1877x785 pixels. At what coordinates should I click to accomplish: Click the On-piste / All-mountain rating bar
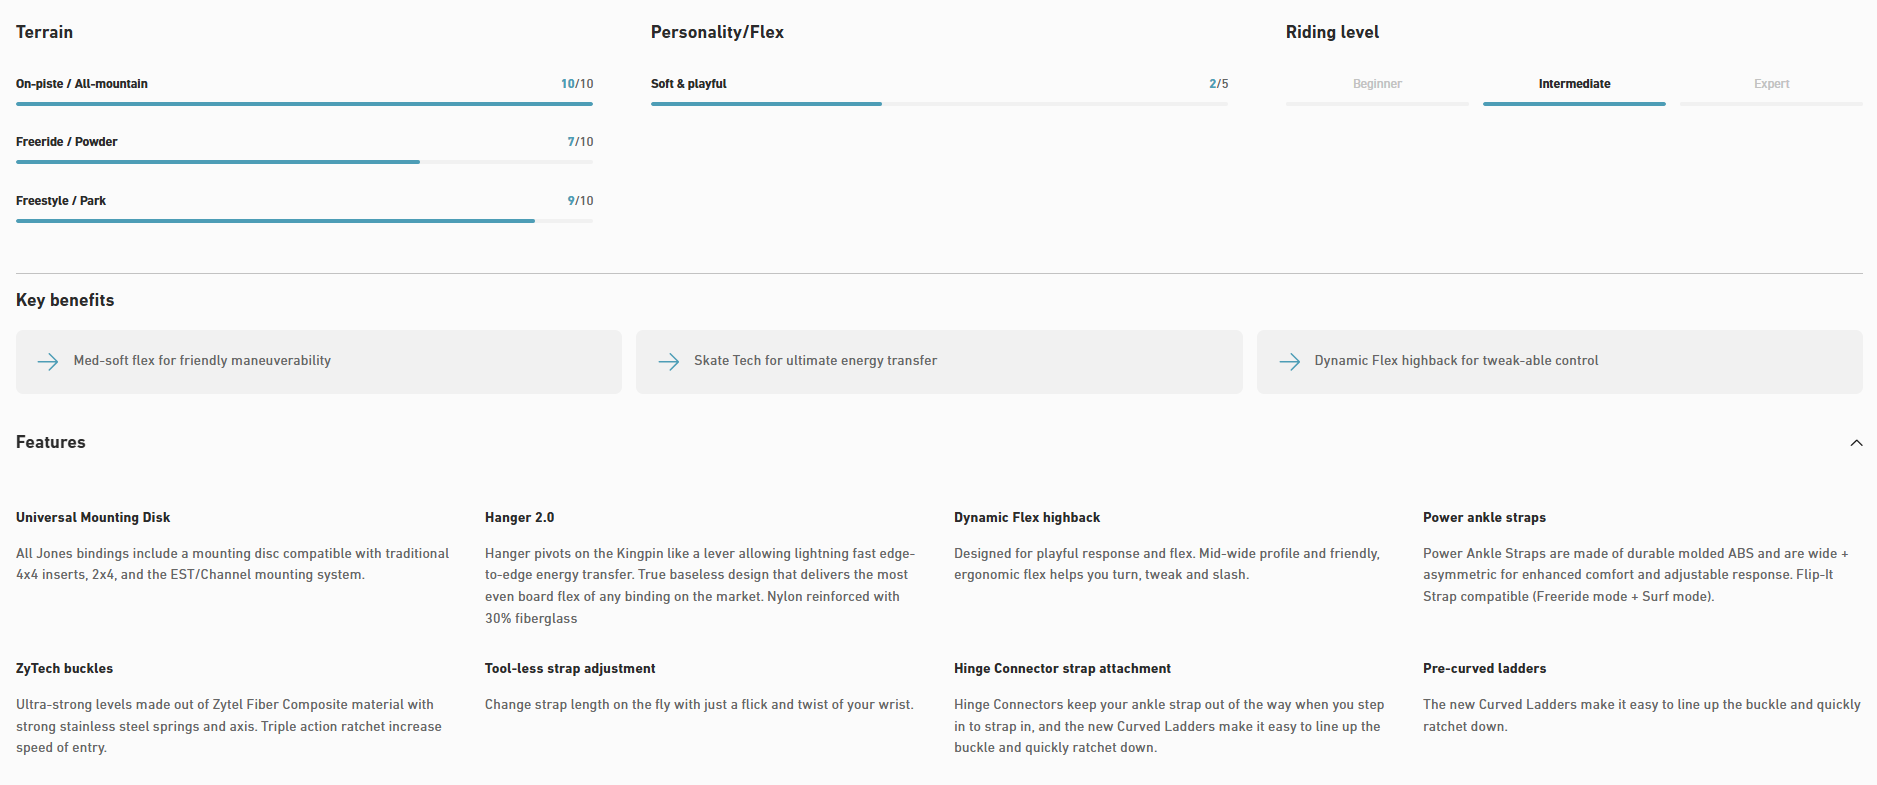(304, 103)
